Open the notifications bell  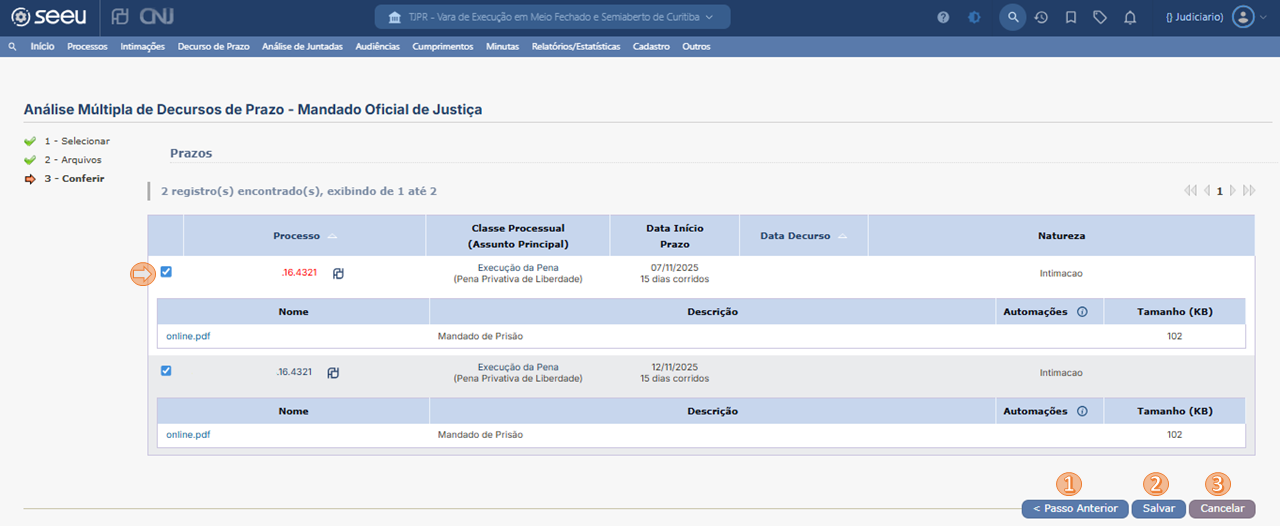(1130, 17)
